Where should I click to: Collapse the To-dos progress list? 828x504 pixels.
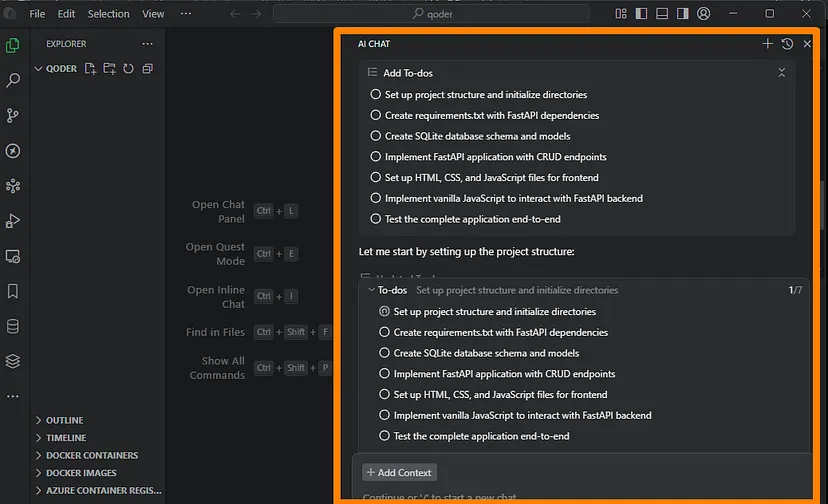click(371, 290)
